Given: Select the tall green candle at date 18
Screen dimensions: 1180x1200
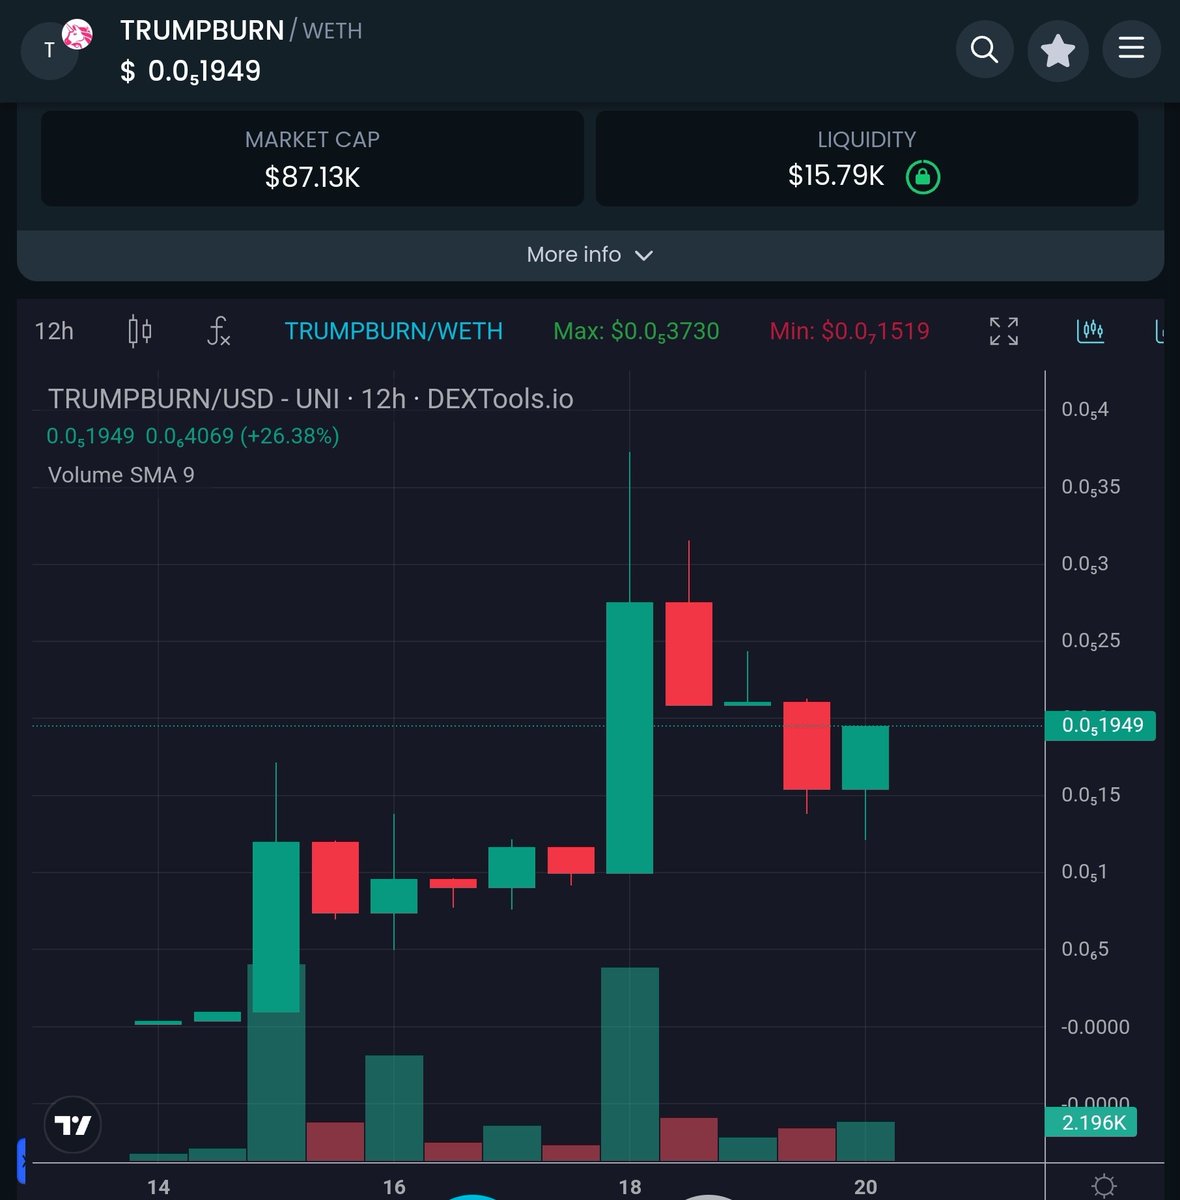Looking at the screenshot, I should pos(629,737).
